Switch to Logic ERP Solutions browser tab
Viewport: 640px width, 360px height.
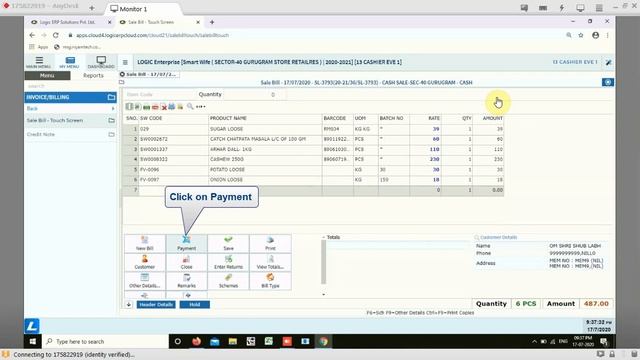(67, 22)
